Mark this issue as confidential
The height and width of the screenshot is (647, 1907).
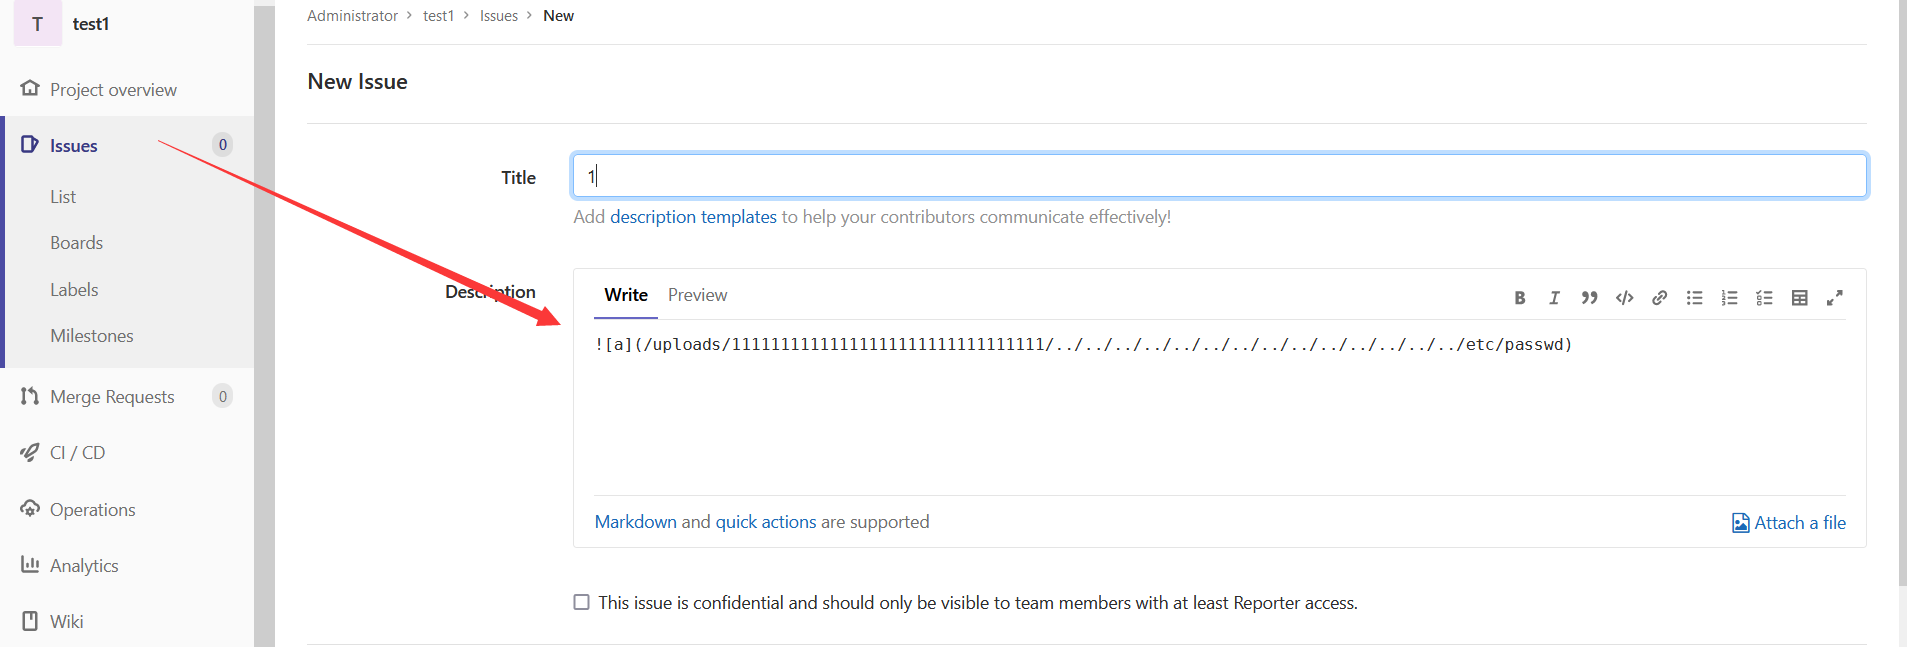(581, 602)
